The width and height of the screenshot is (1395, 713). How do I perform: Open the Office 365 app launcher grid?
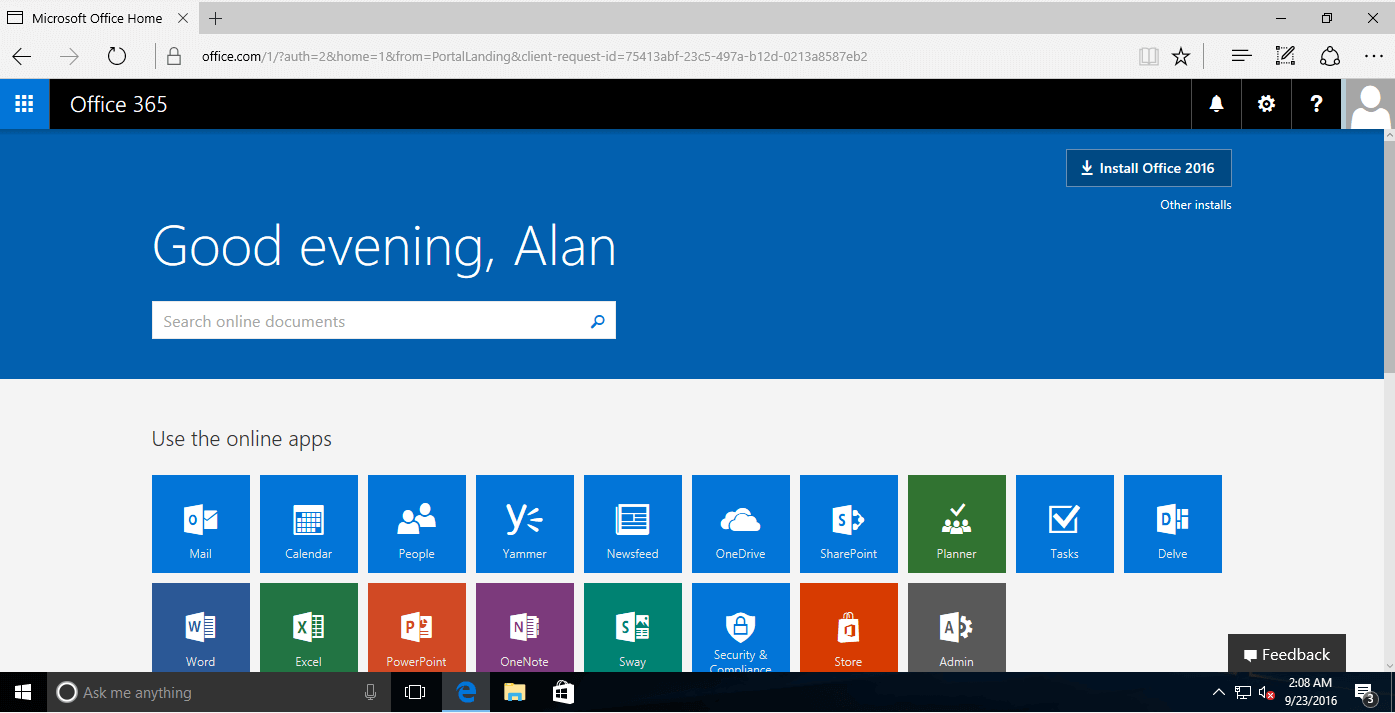[x=24, y=104]
